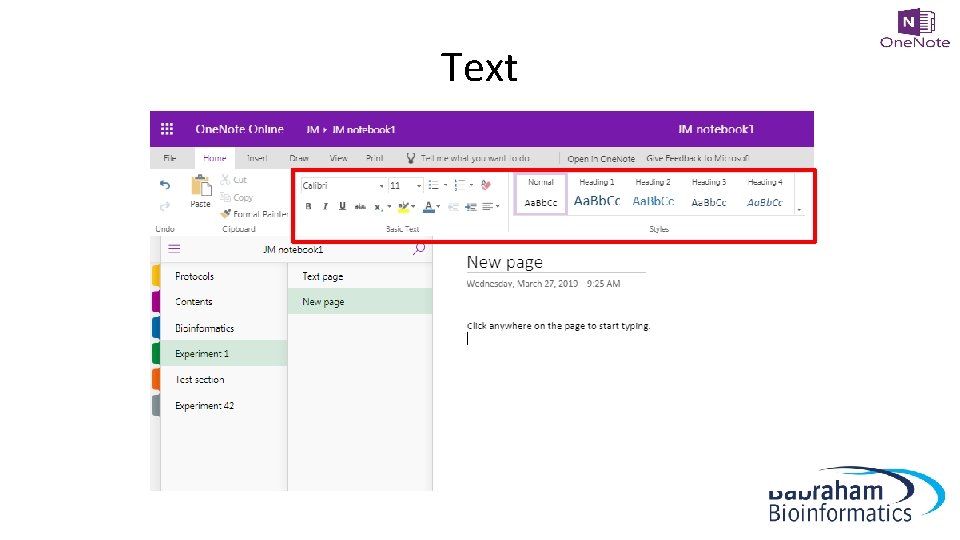This screenshot has width=960, height=540.
Task: Click the Tell me what you want field
Action: coord(475,158)
